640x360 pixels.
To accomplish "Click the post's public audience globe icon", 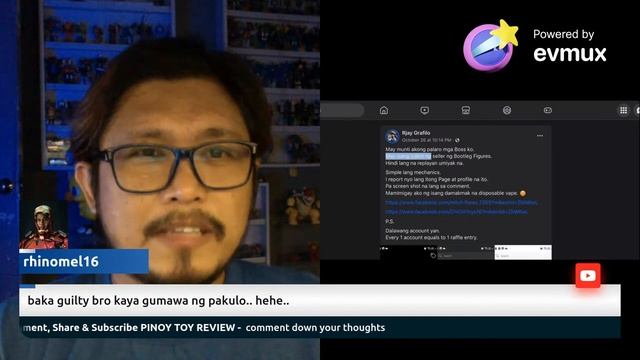I will 457,140.
